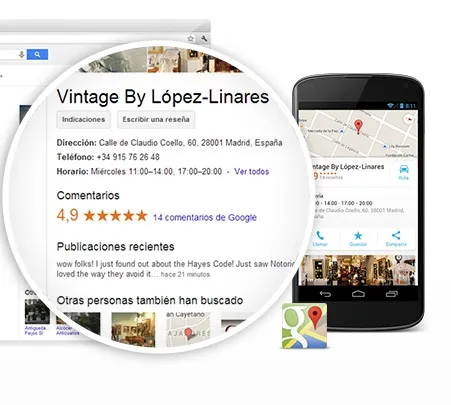This screenshot has height=405, width=451.
Task: Tap the store photo strip on phone
Action: tap(357, 270)
